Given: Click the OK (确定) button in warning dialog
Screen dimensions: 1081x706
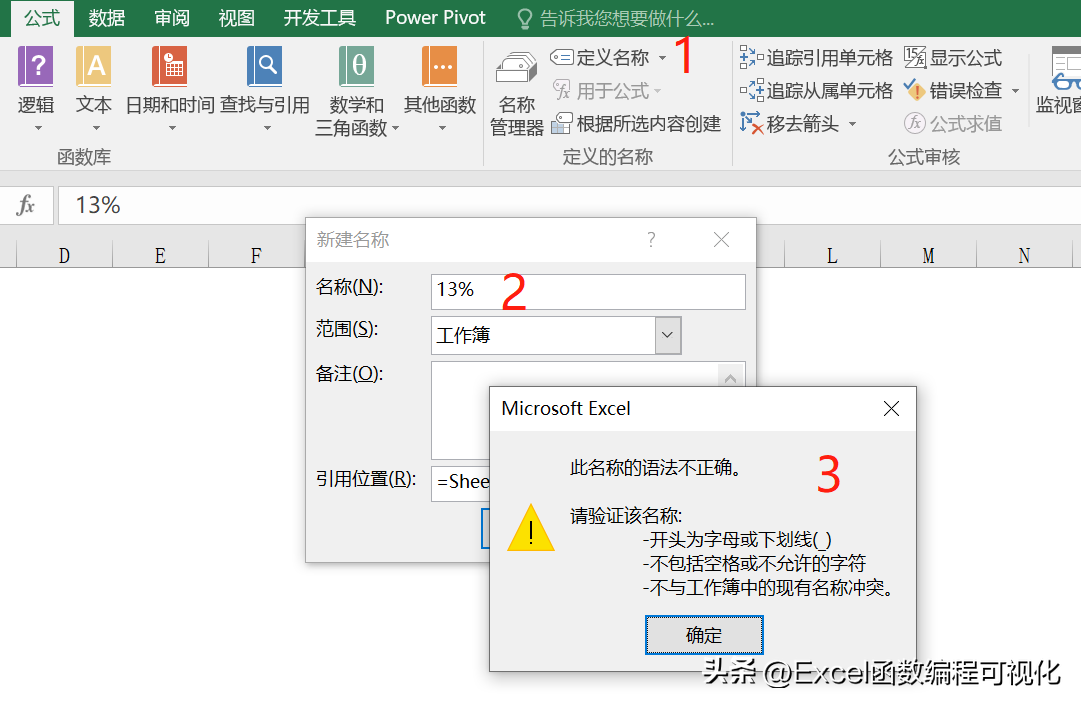Looking at the screenshot, I should 704,635.
